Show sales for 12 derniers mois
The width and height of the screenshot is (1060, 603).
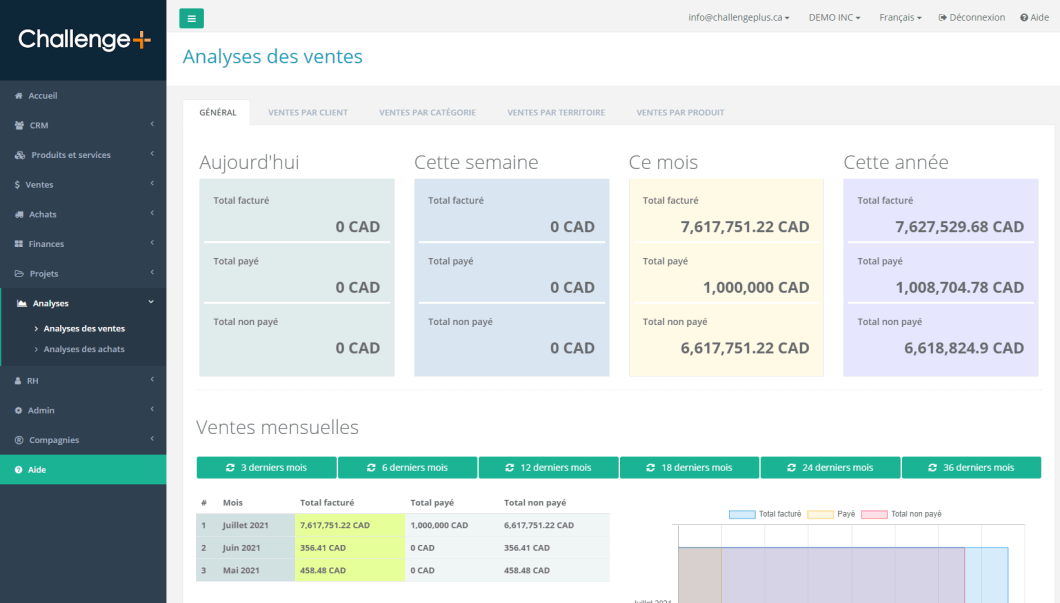(548, 468)
